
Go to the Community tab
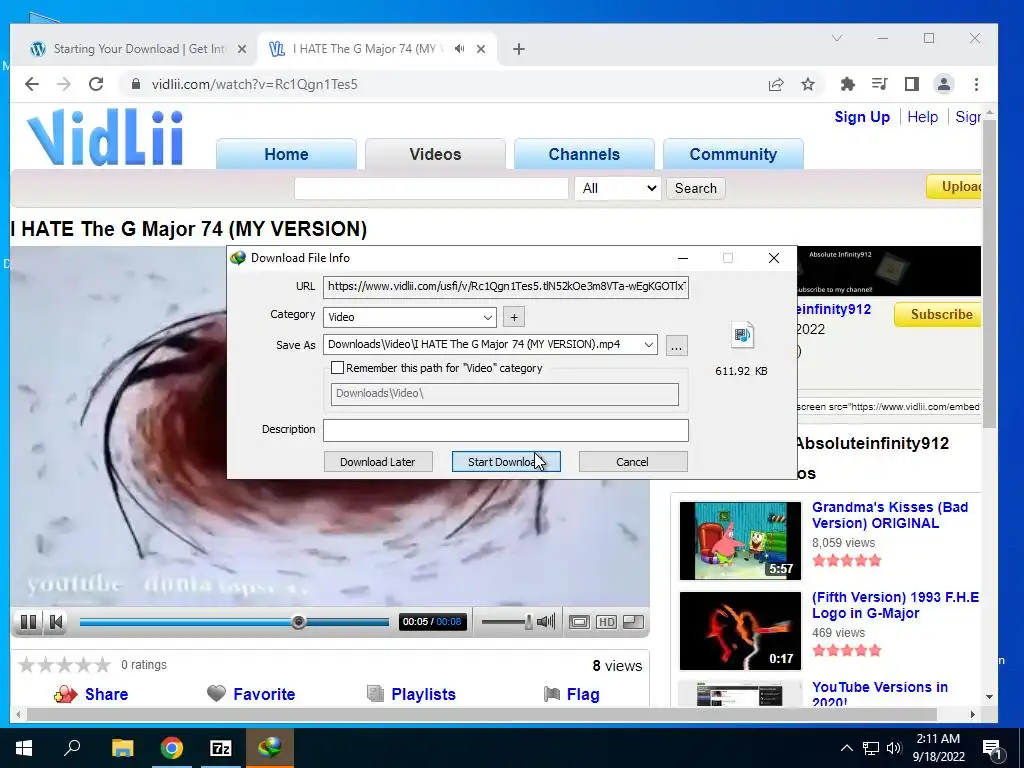(733, 154)
